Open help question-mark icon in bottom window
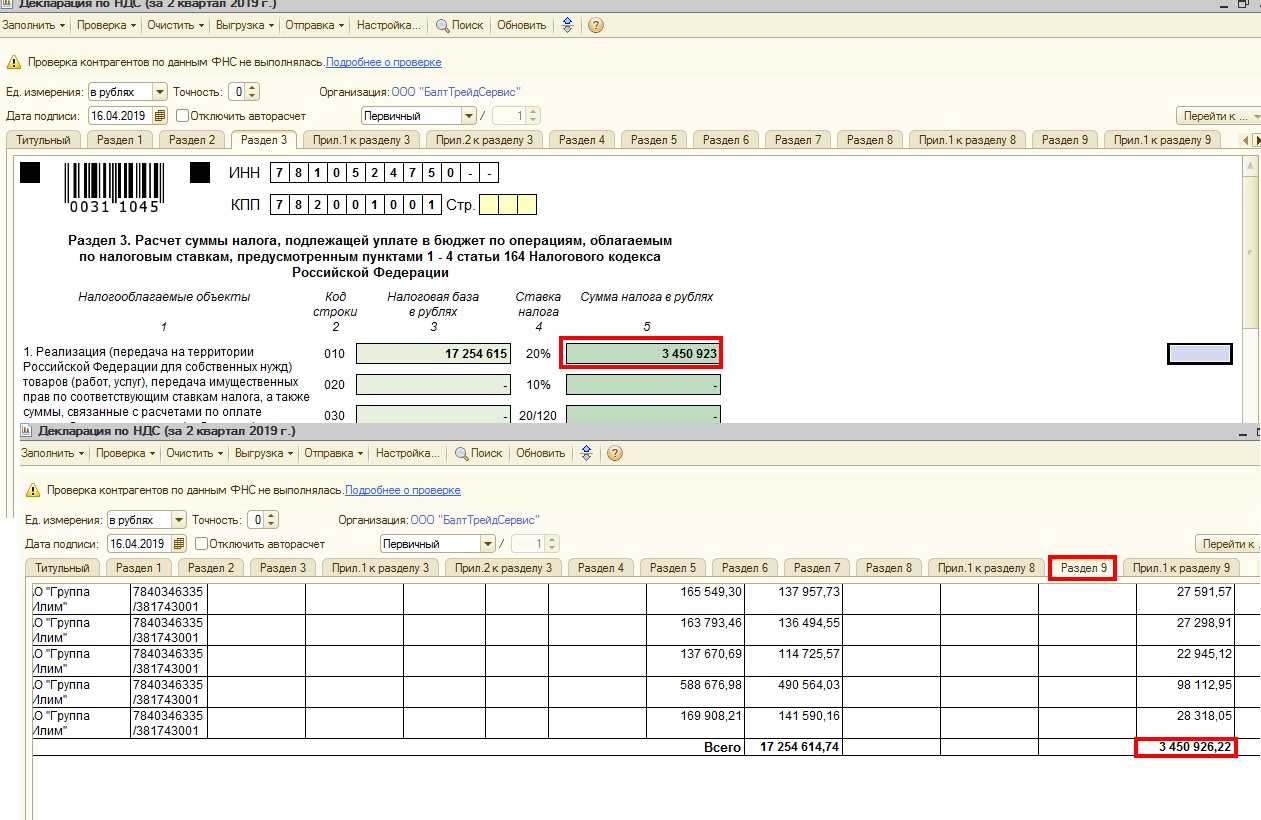The width and height of the screenshot is (1261, 820). pos(615,453)
